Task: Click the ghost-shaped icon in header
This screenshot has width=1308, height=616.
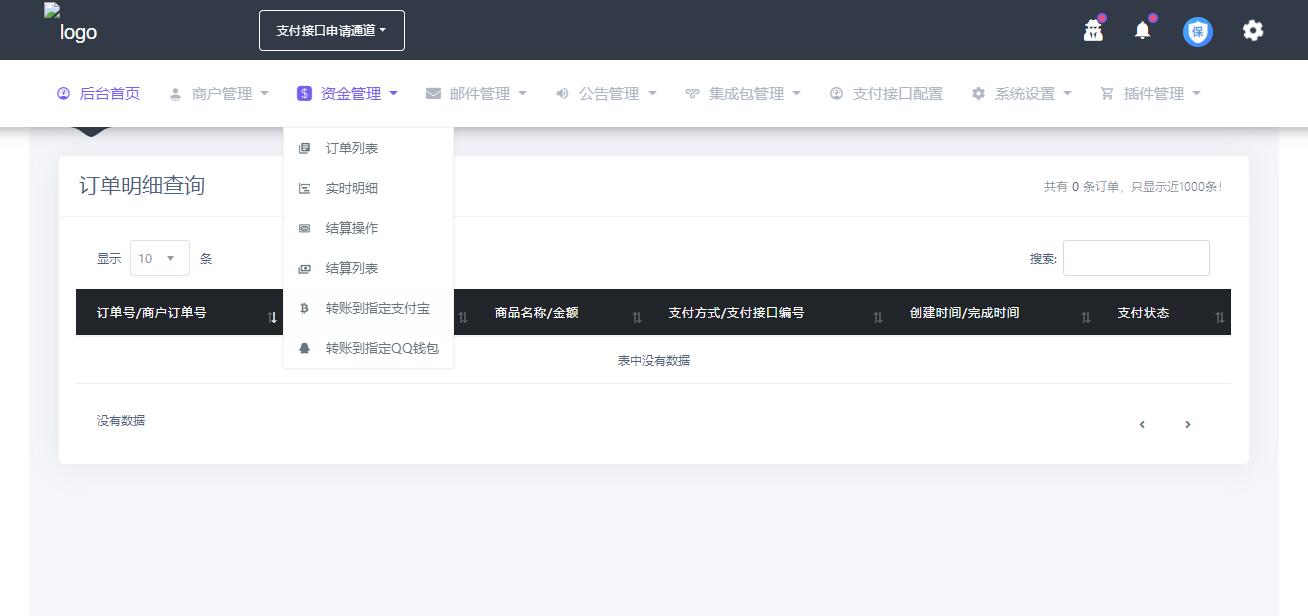Action: click(x=1093, y=31)
